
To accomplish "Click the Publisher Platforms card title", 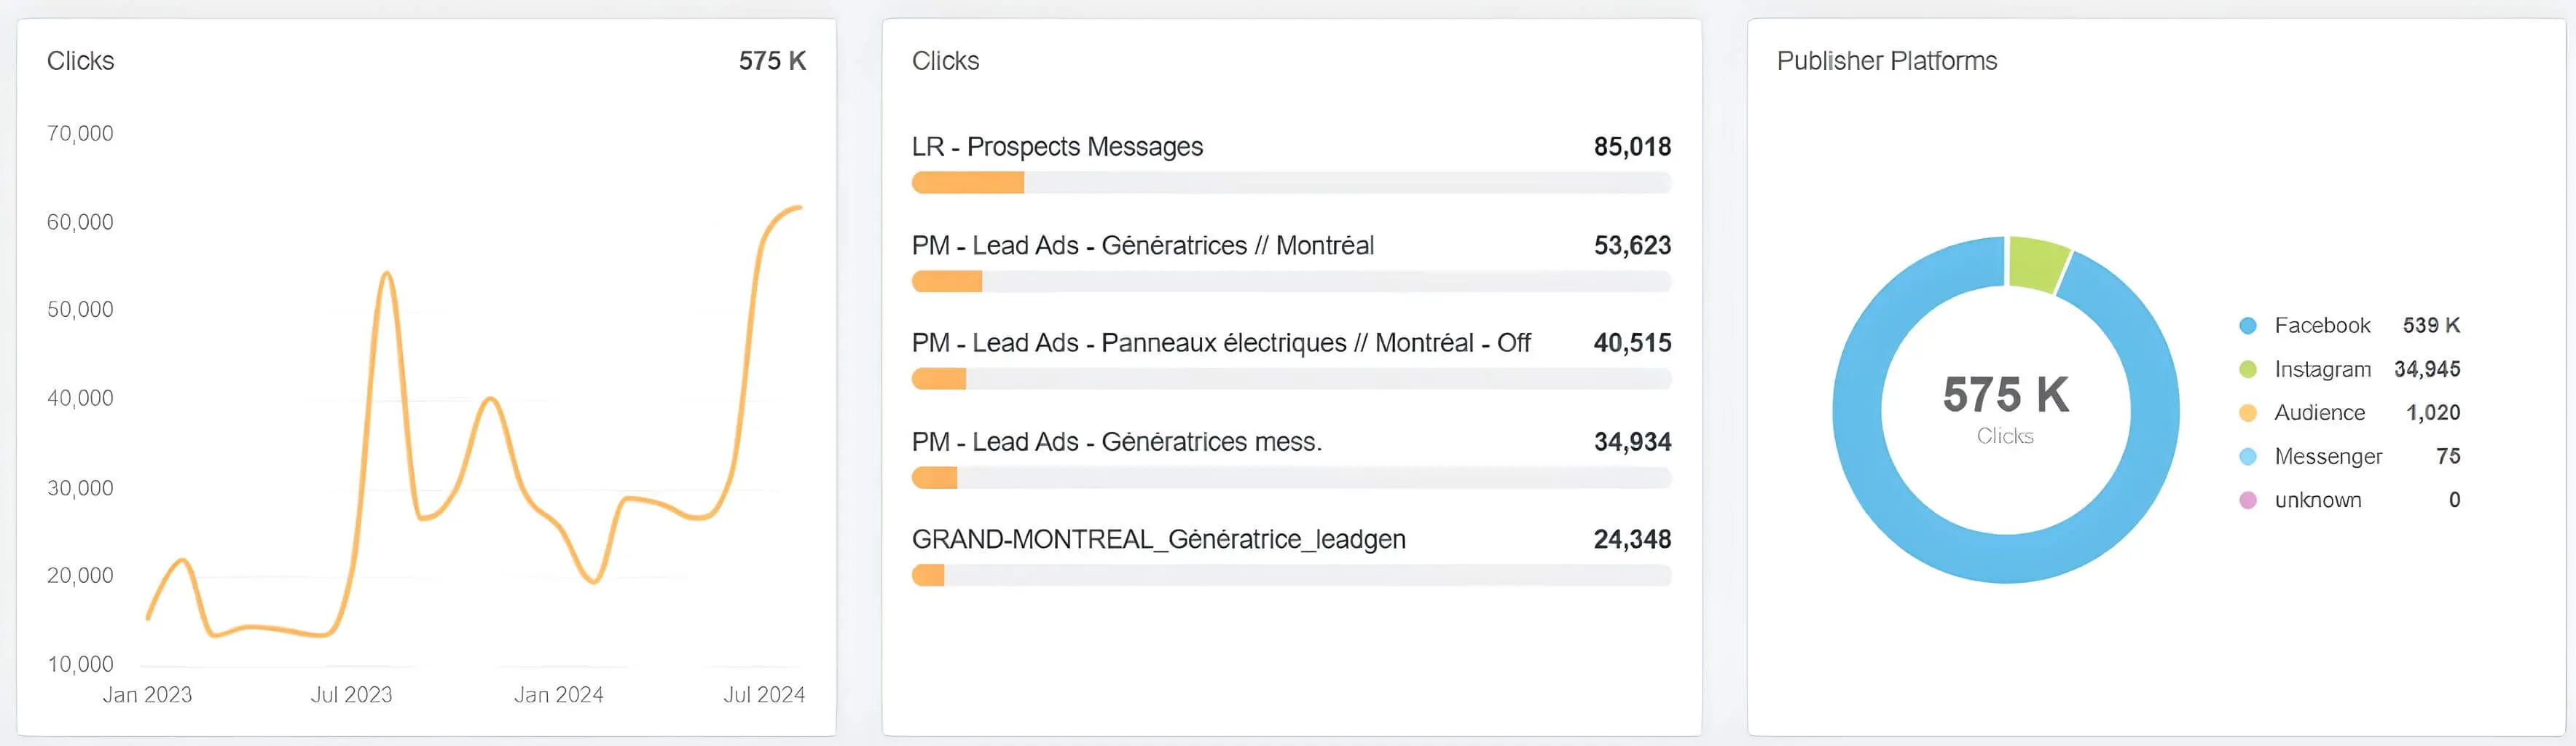I will [x=1886, y=61].
